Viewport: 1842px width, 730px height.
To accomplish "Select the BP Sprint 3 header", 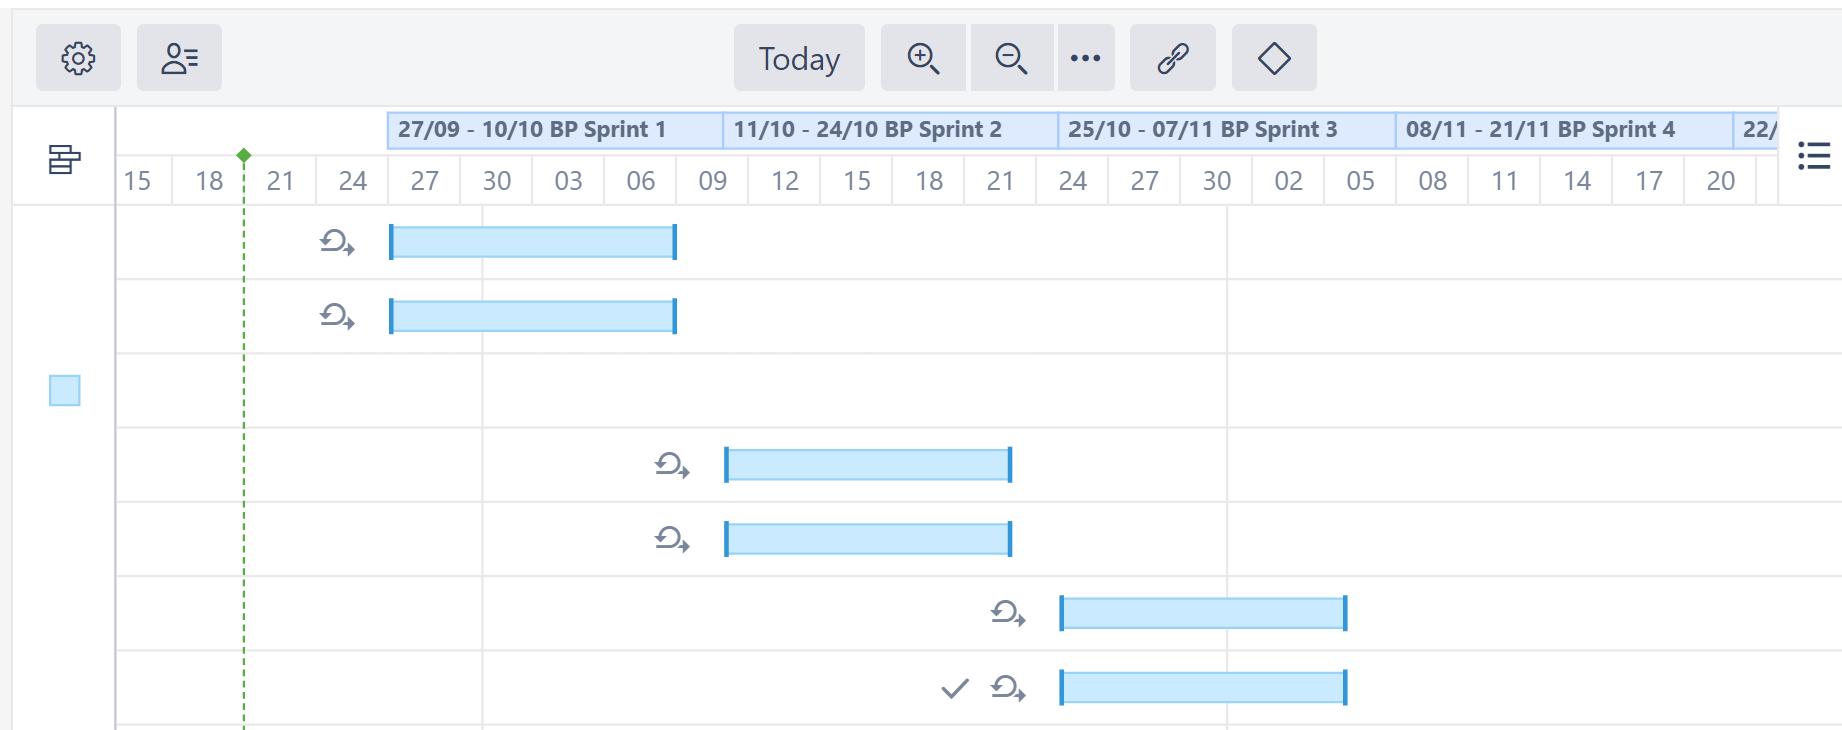I will 1226,130.
